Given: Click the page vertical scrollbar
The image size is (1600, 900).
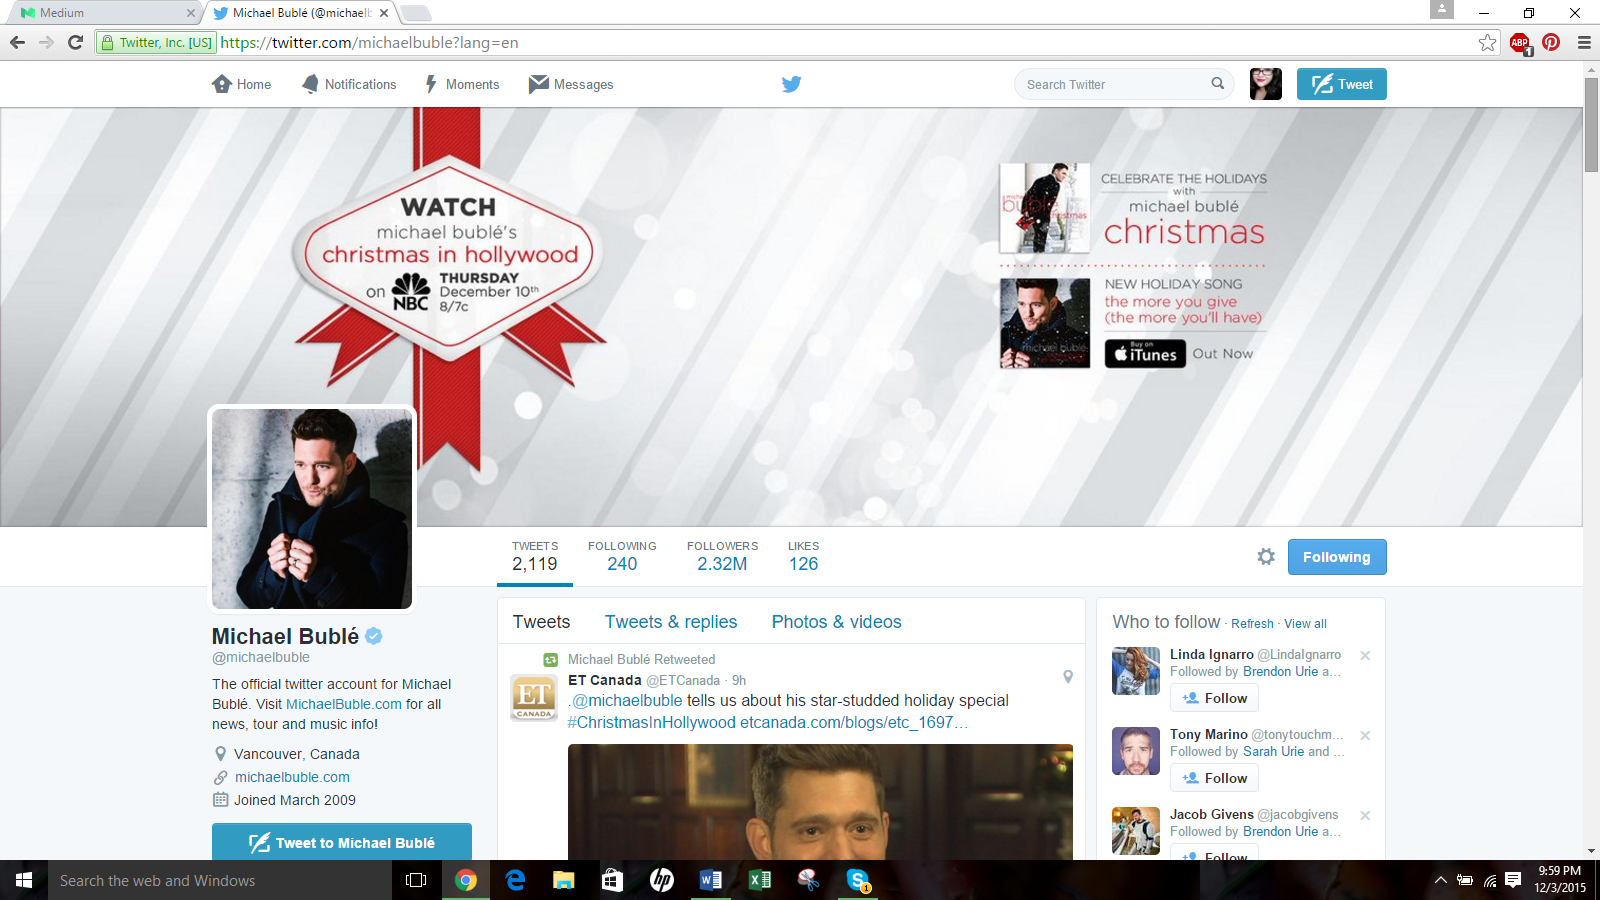Looking at the screenshot, I should [x=1591, y=124].
